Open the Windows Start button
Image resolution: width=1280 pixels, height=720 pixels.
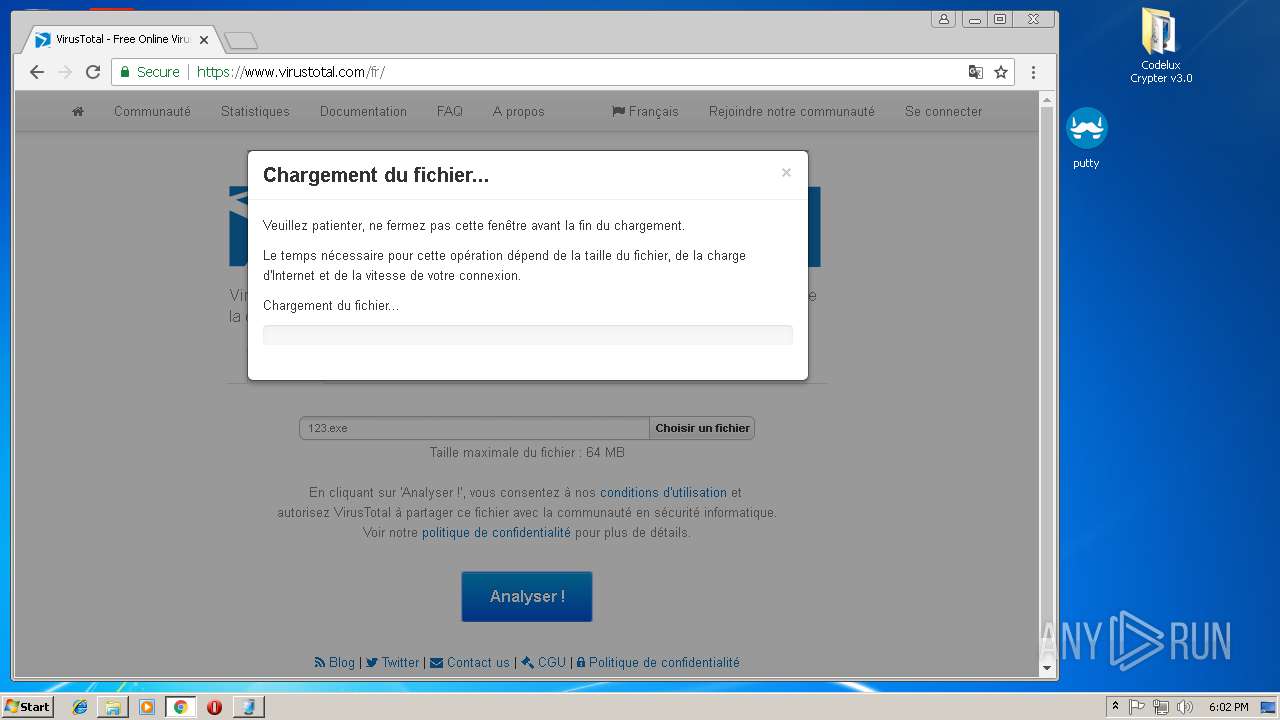[x=27, y=707]
